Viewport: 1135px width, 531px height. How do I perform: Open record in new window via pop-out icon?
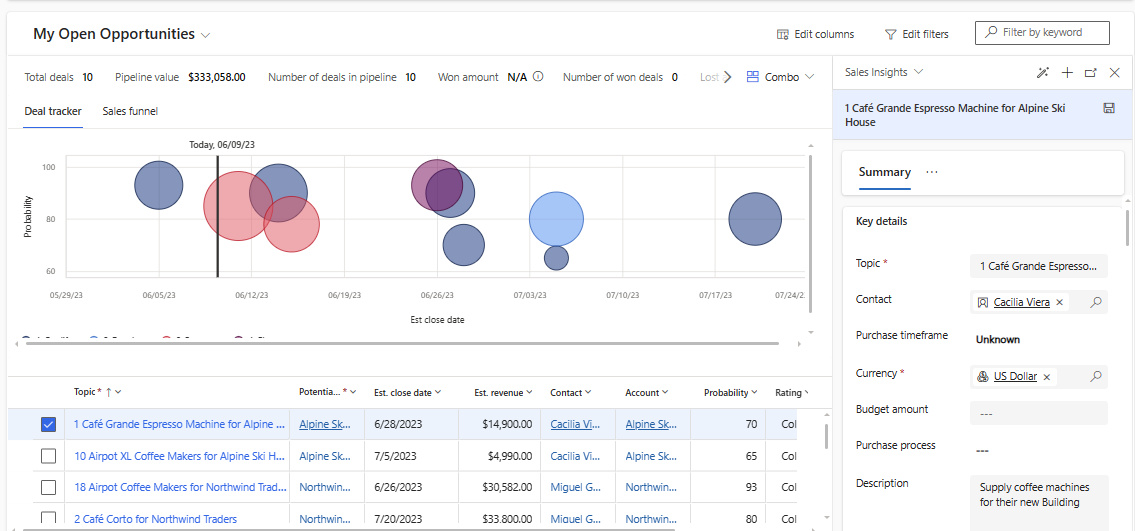point(1091,73)
